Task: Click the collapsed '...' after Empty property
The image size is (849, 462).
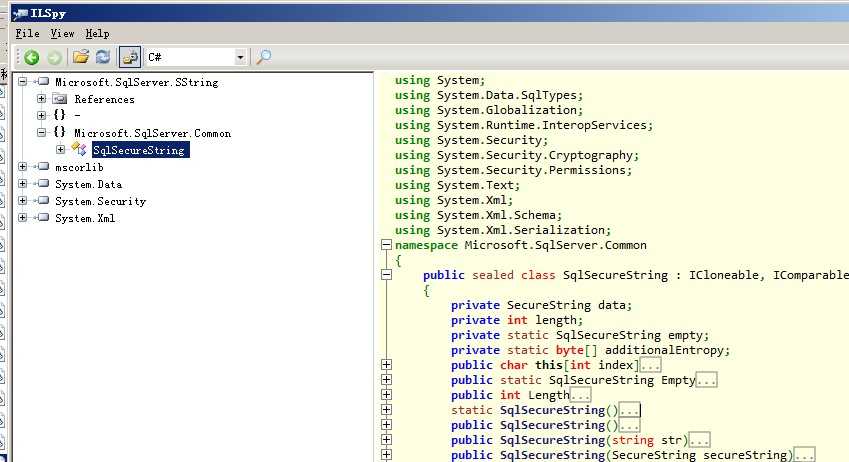Action: click(x=706, y=380)
